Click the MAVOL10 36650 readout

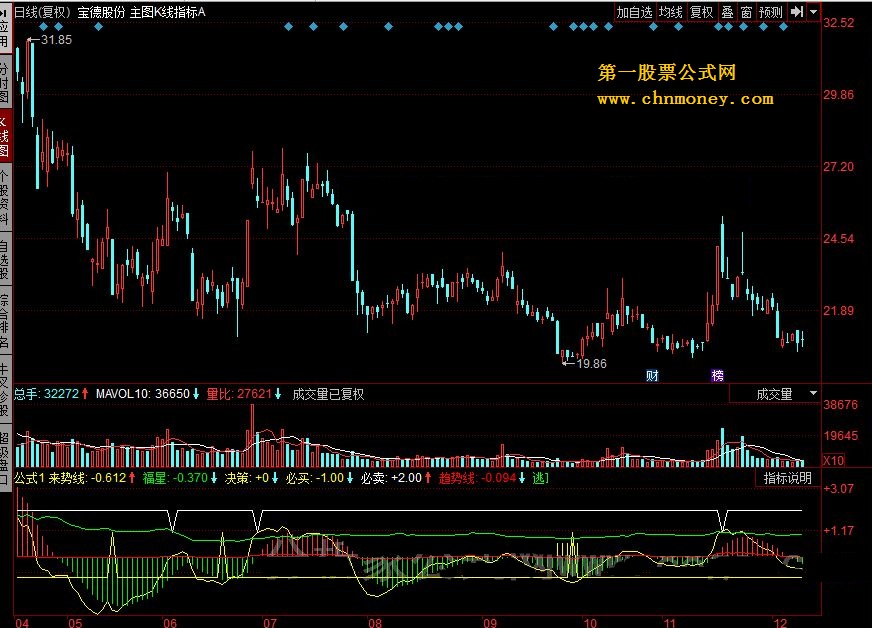point(147,394)
